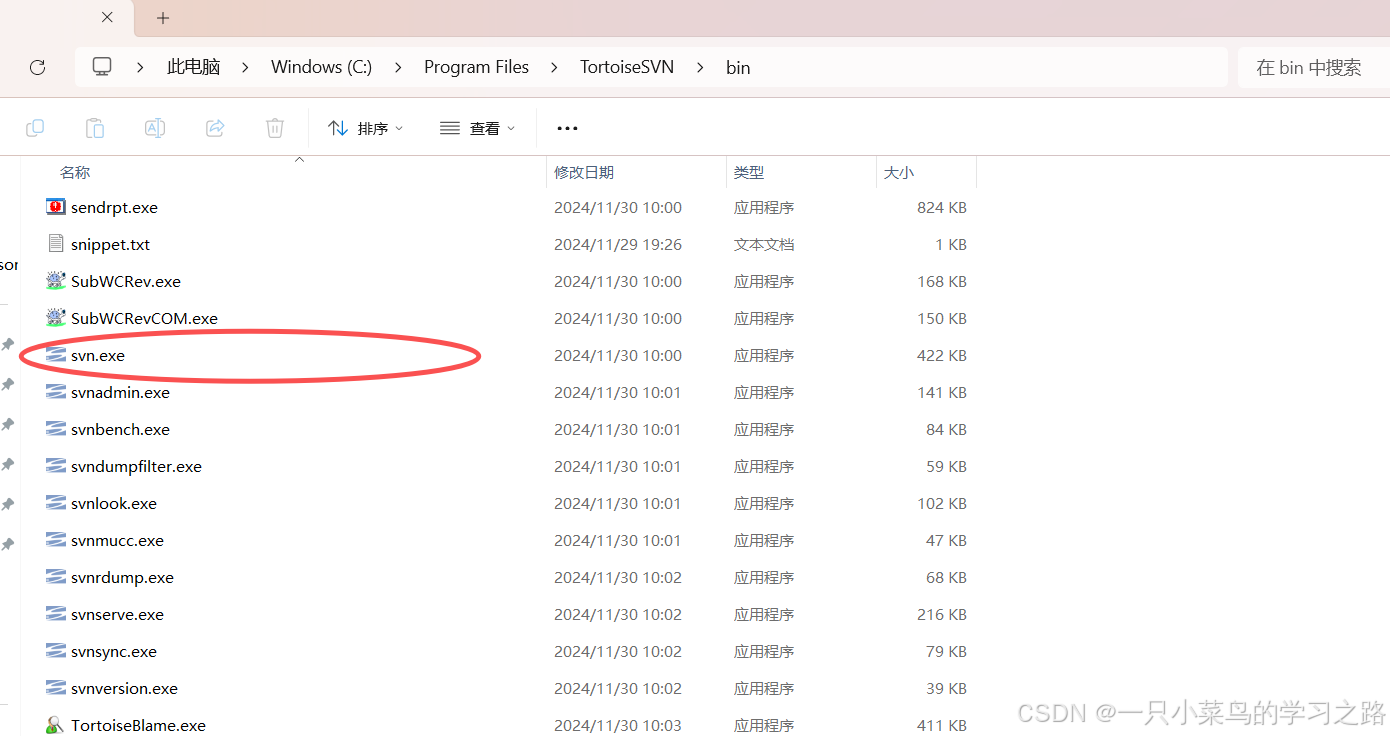The image size is (1390, 736).
Task: Click the copy icon in toolbar
Action: coord(35,128)
